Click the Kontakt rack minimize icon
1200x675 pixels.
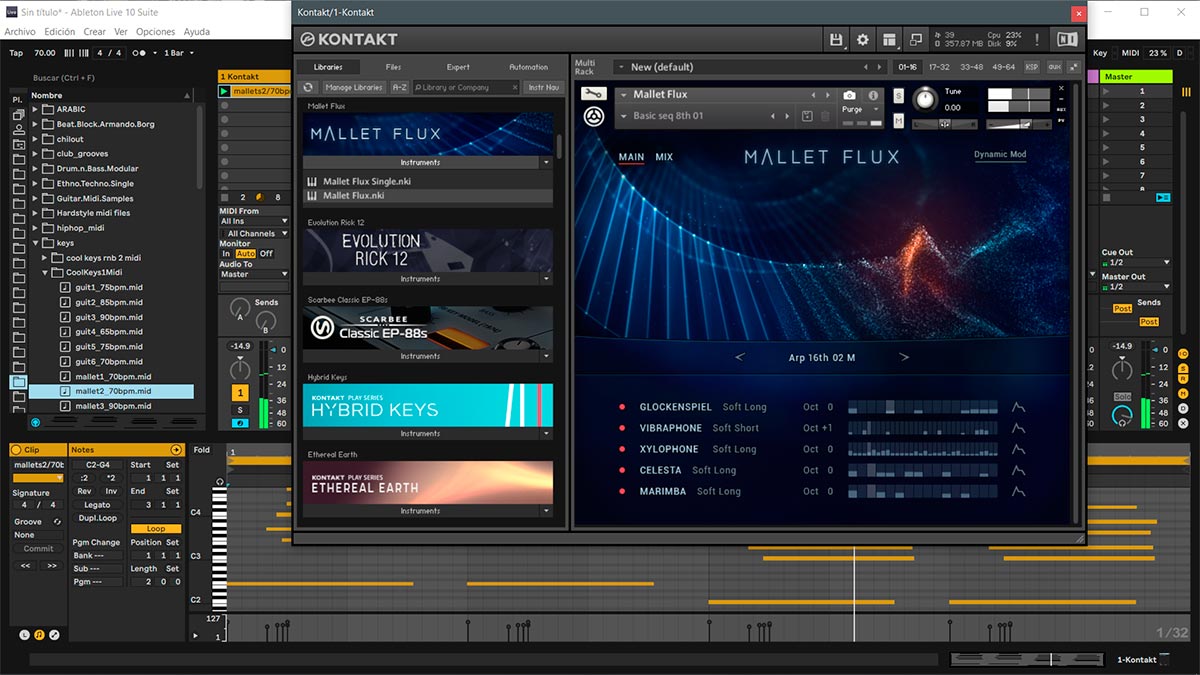point(1073,67)
